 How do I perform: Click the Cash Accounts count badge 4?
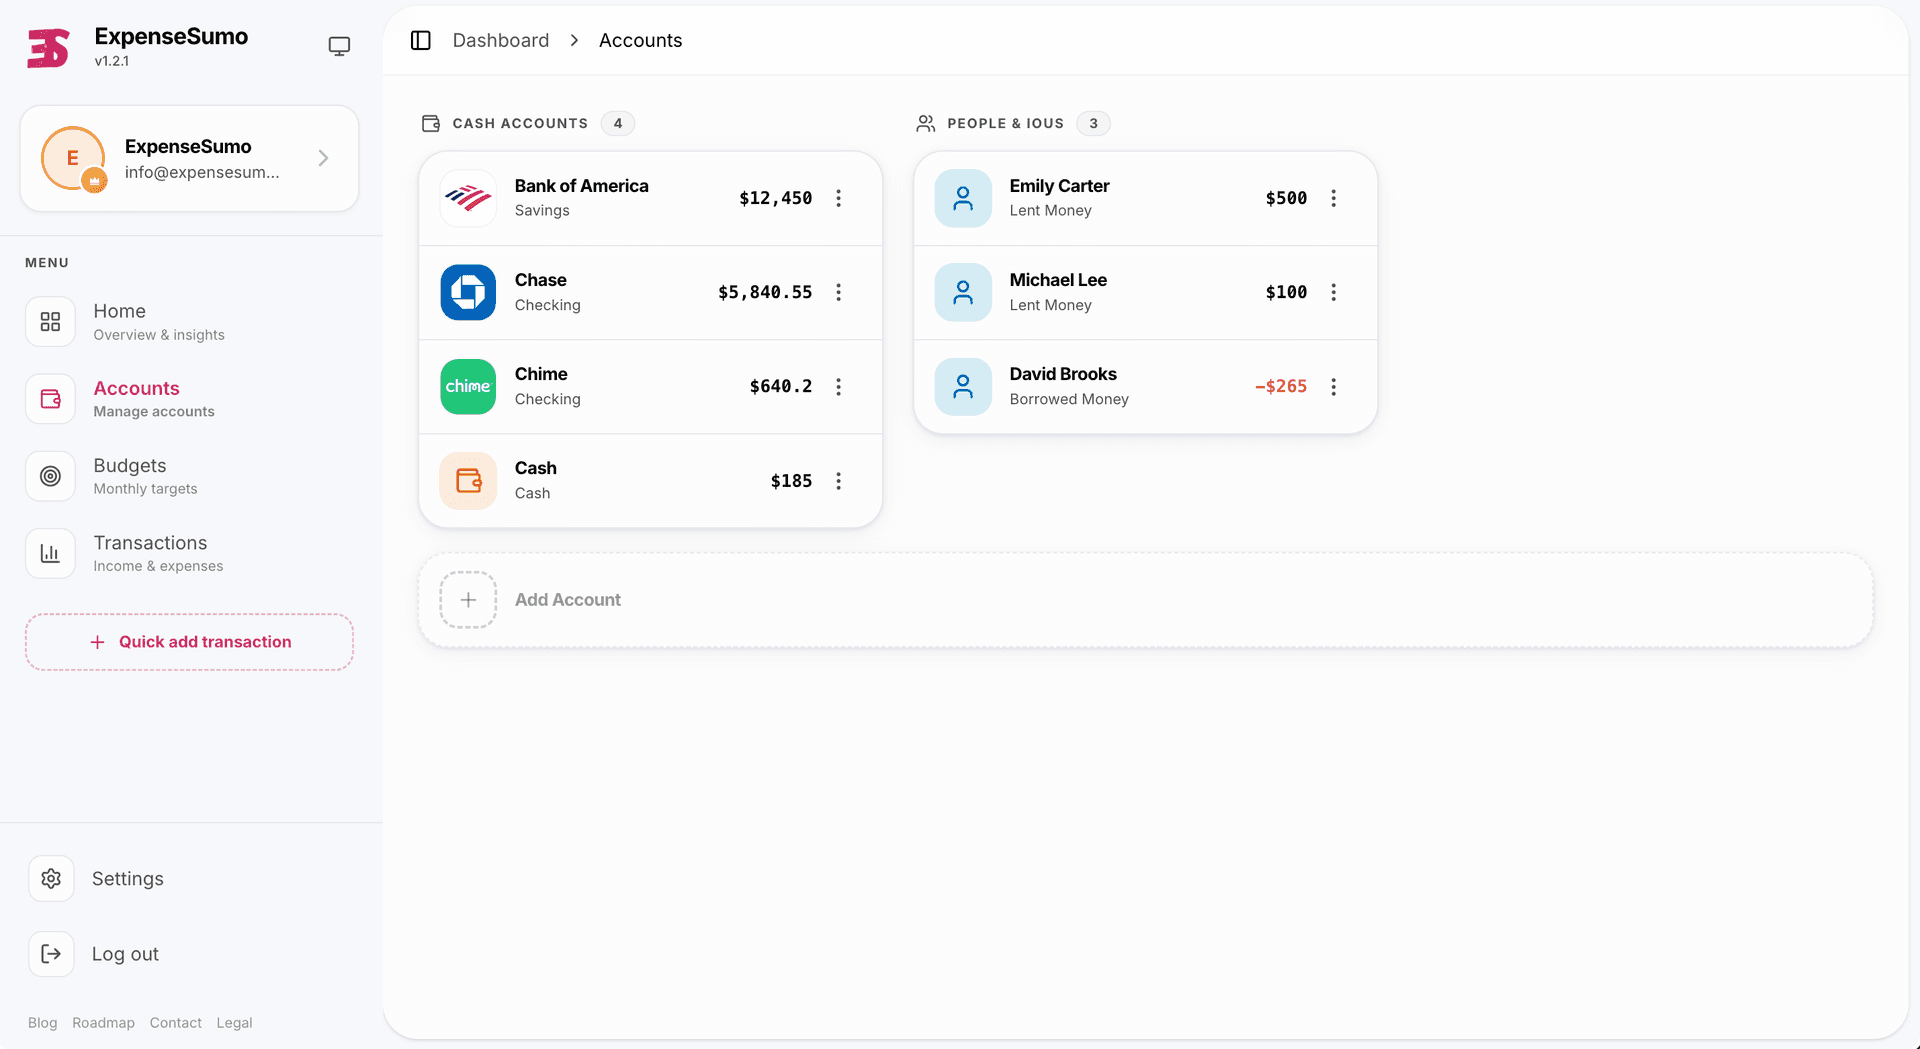[618, 123]
